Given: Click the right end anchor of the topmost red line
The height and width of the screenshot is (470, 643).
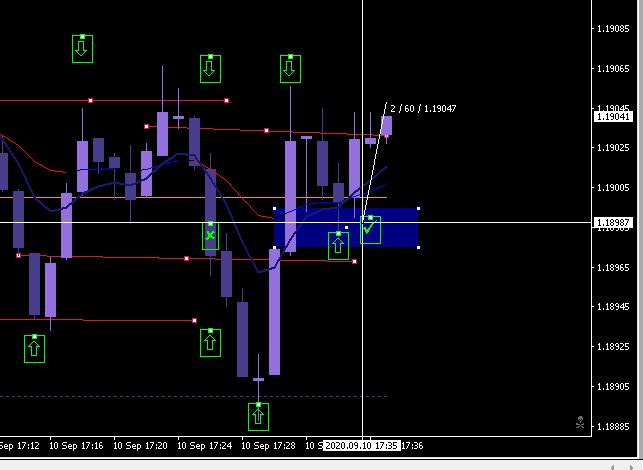Looking at the screenshot, I should point(226,100).
